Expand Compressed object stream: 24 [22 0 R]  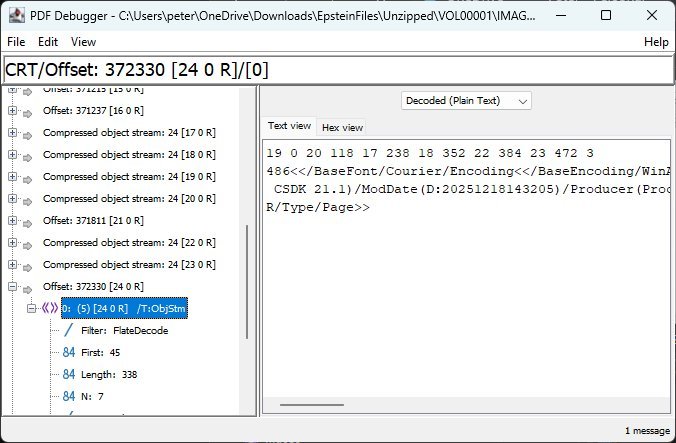point(12,243)
